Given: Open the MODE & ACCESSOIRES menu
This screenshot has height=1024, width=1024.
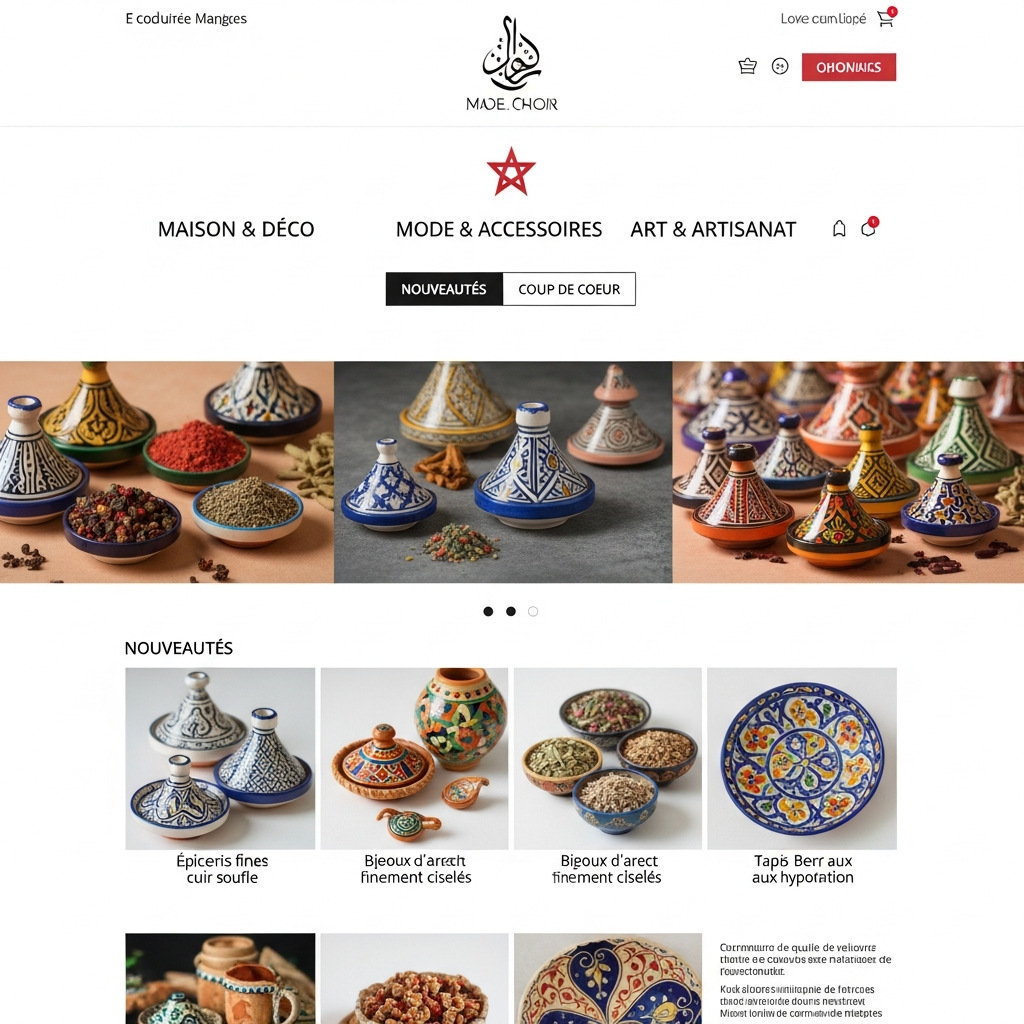Looking at the screenshot, I should [498, 229].
